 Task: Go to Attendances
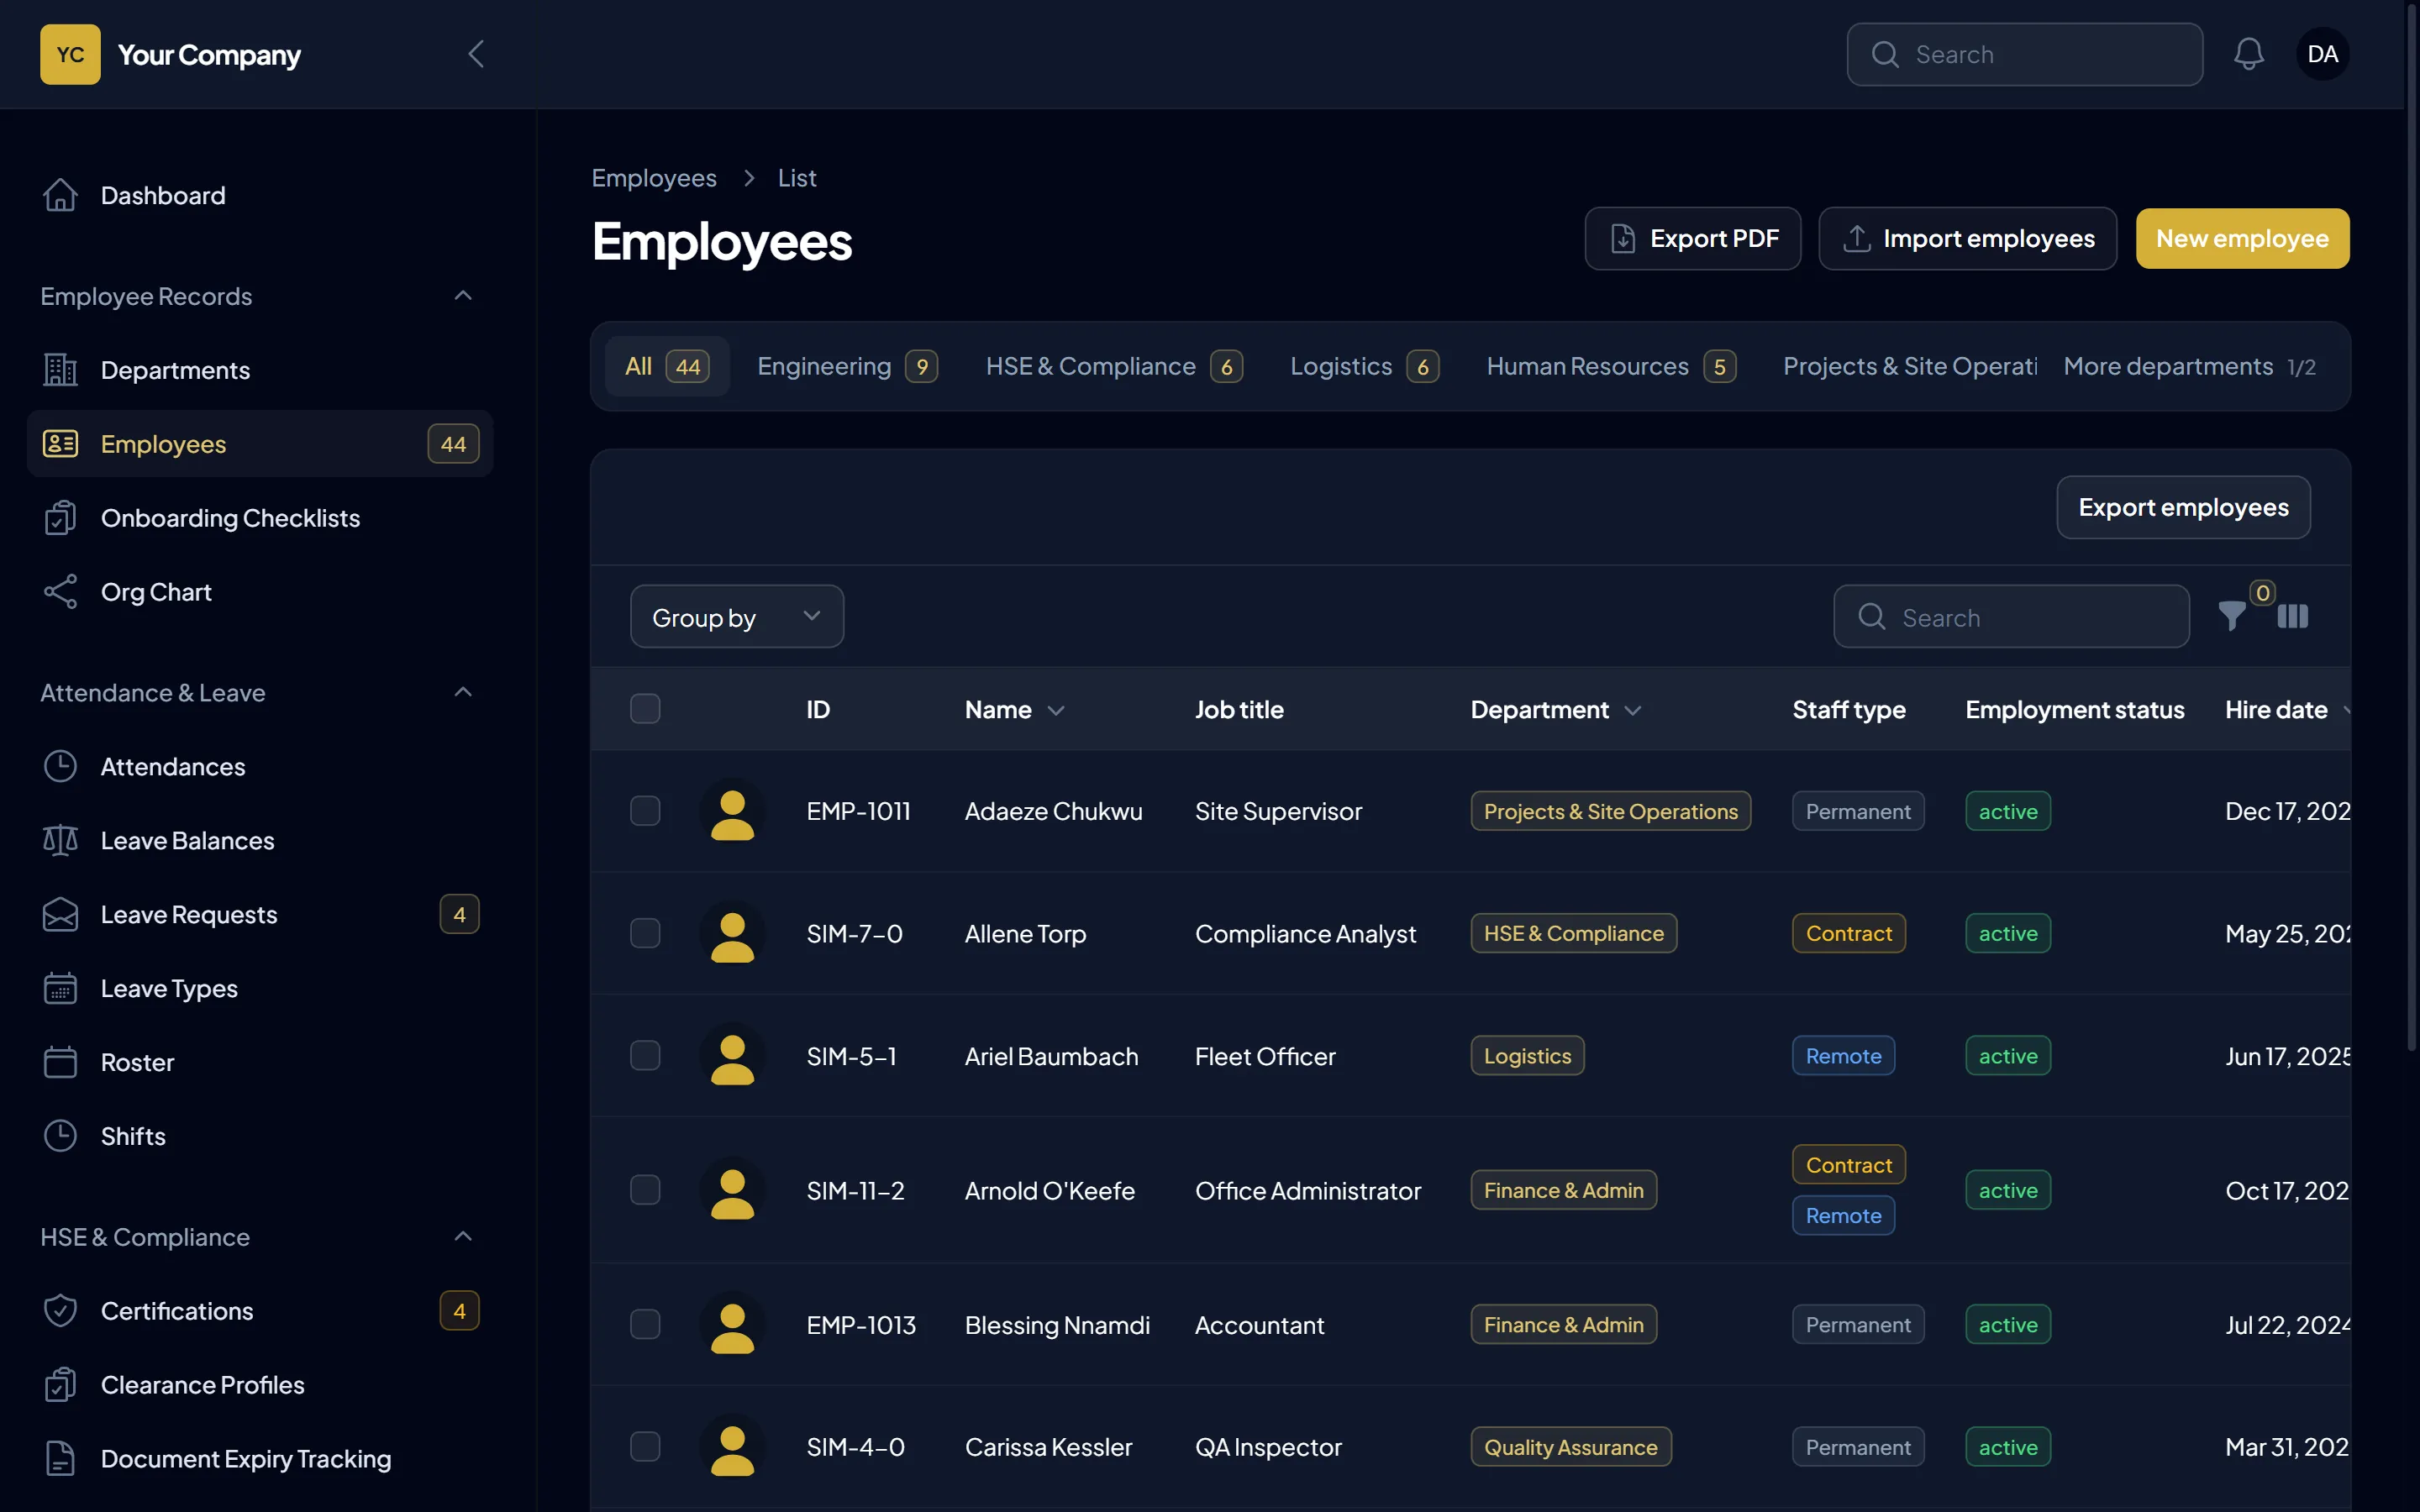point(260,766)
